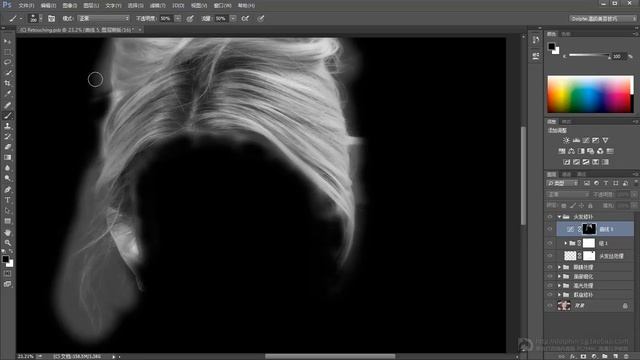Pick a color from the color spectrum ramp
Screen dimensions: 640x360
click(x=590, y=94)
